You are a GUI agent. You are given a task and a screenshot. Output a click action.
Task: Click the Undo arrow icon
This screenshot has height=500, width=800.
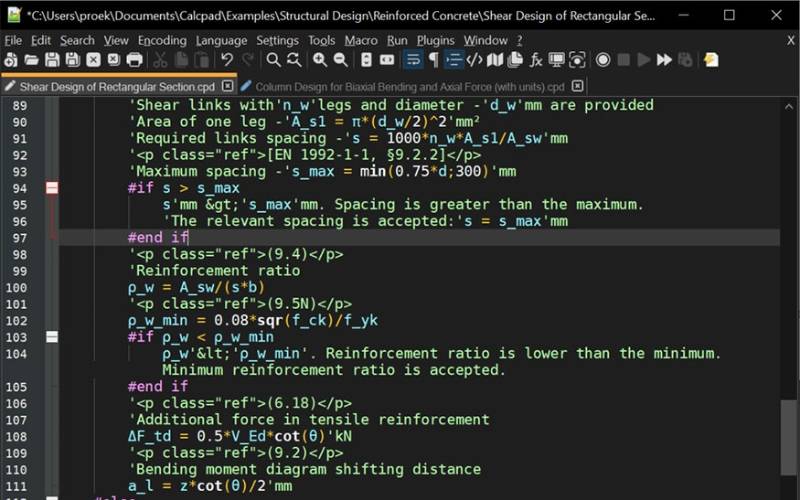(x=227, y=61)
